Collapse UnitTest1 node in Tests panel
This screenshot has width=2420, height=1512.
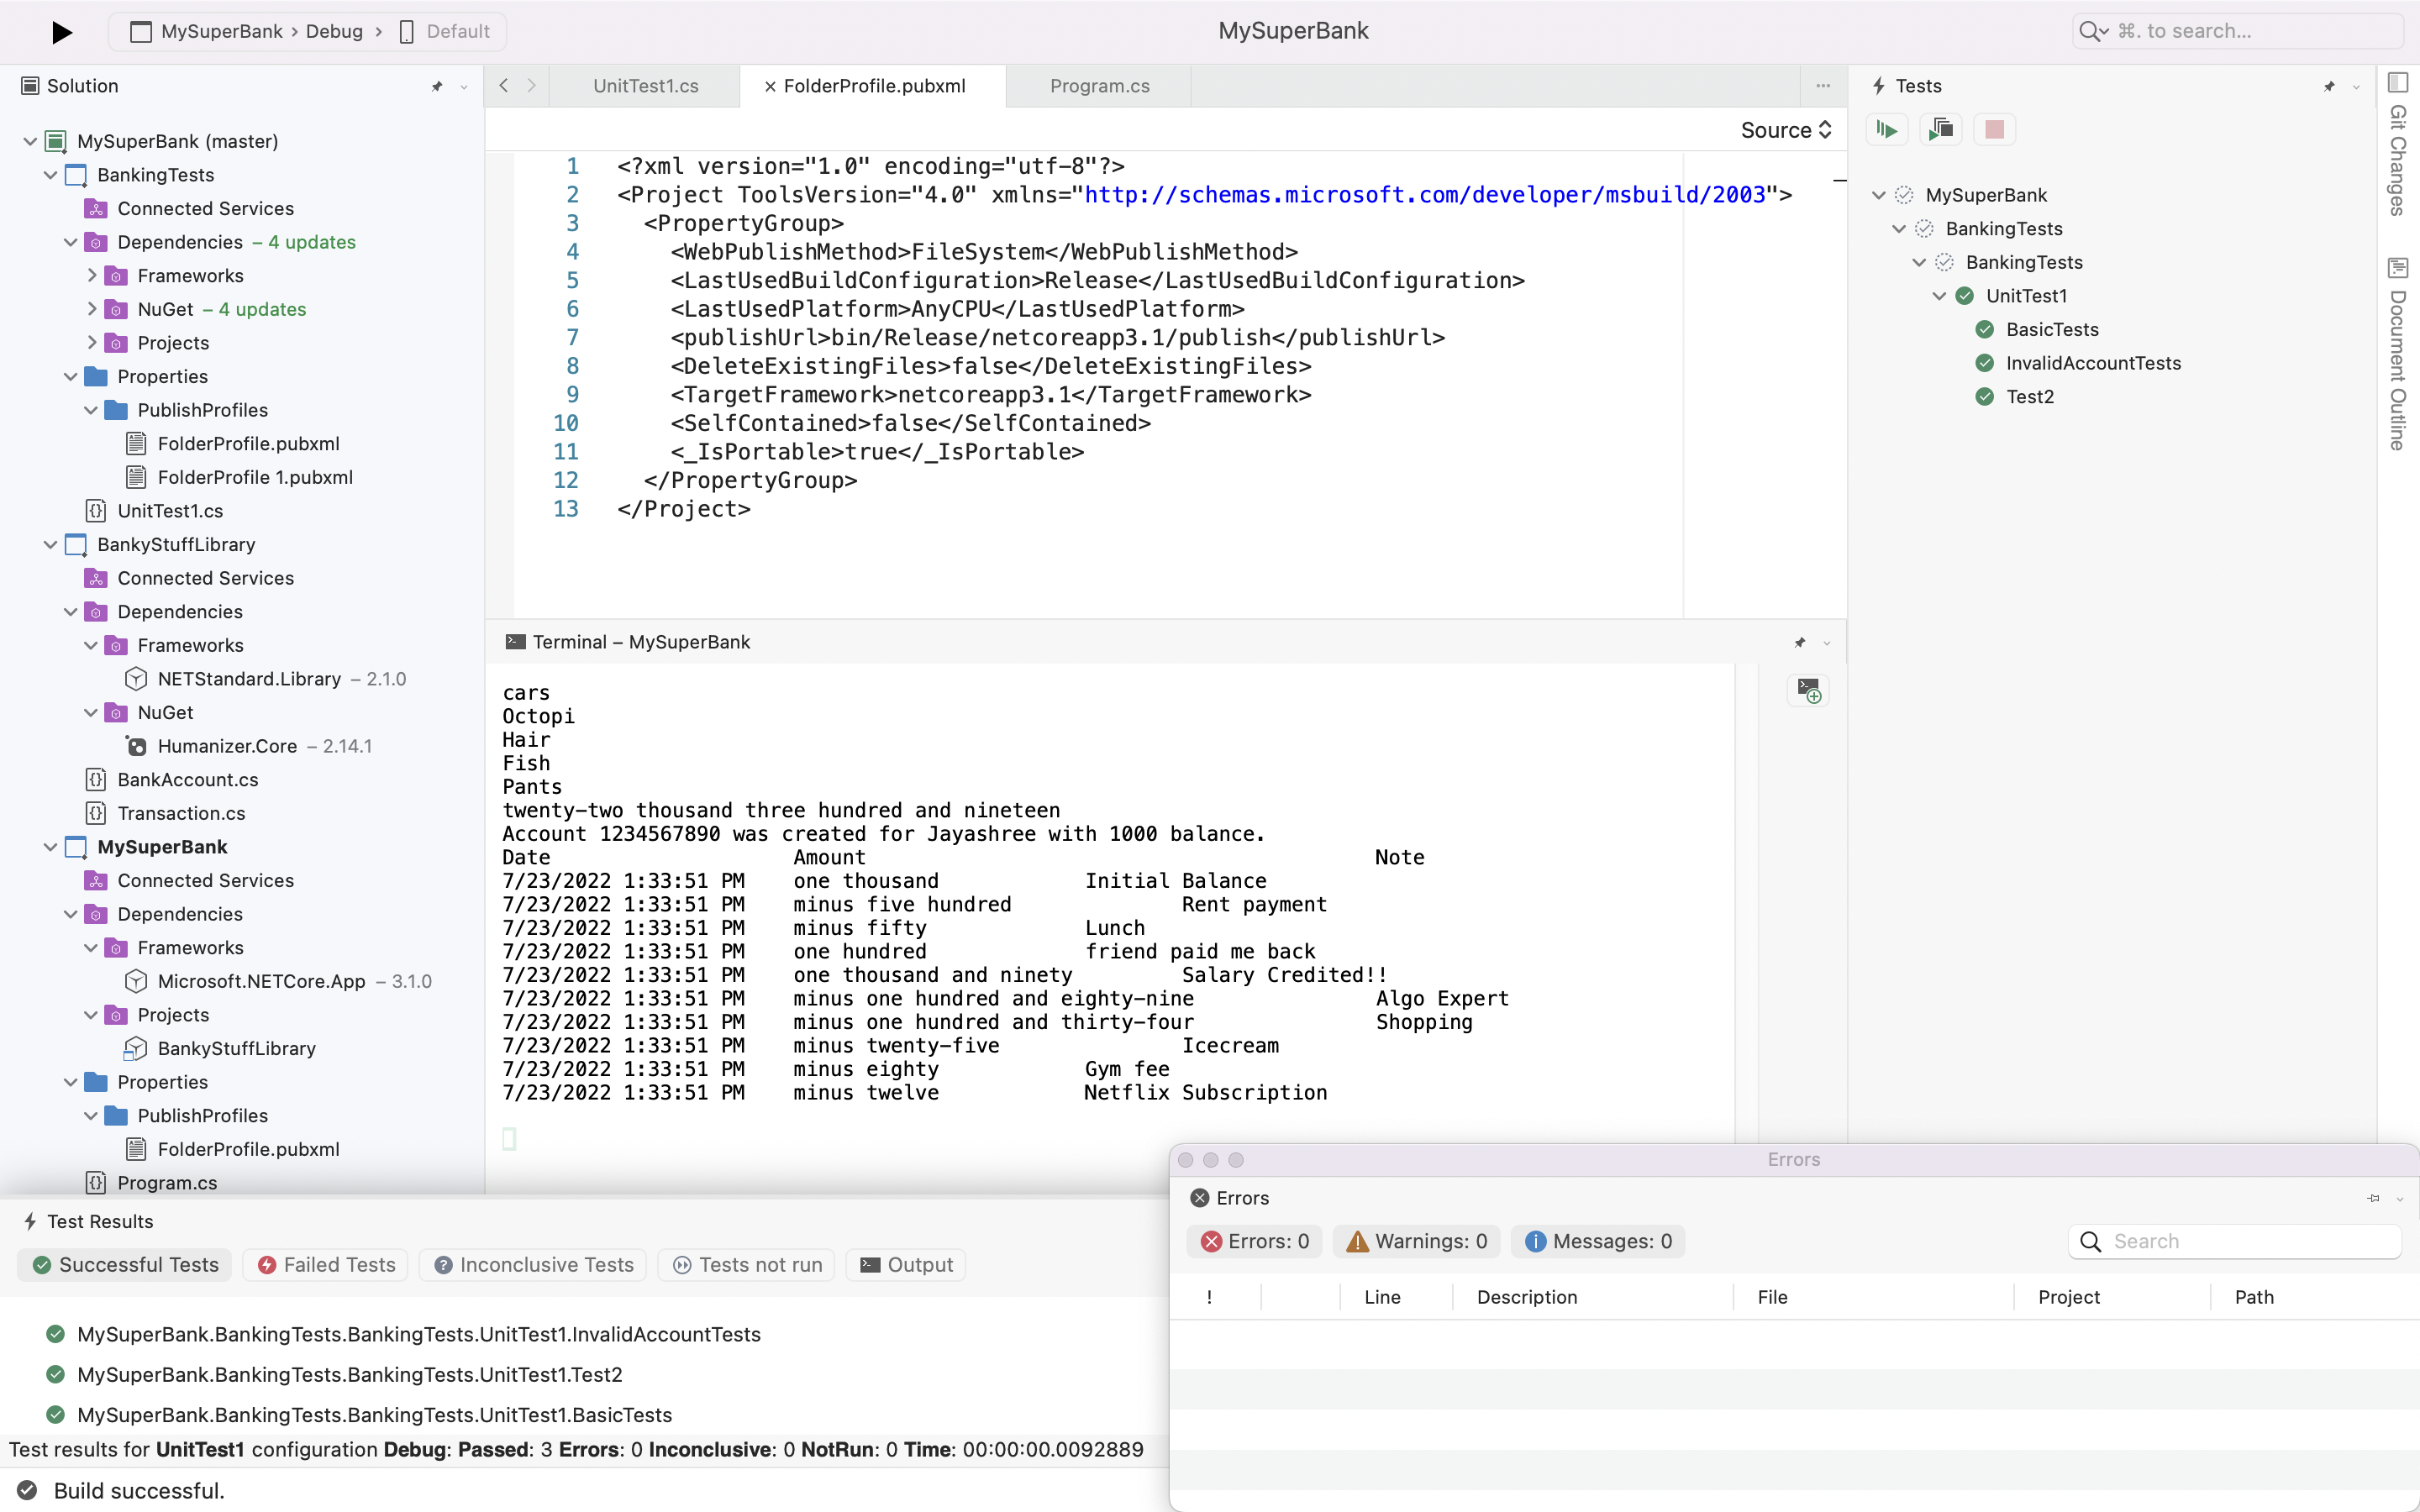[1939, 296]
